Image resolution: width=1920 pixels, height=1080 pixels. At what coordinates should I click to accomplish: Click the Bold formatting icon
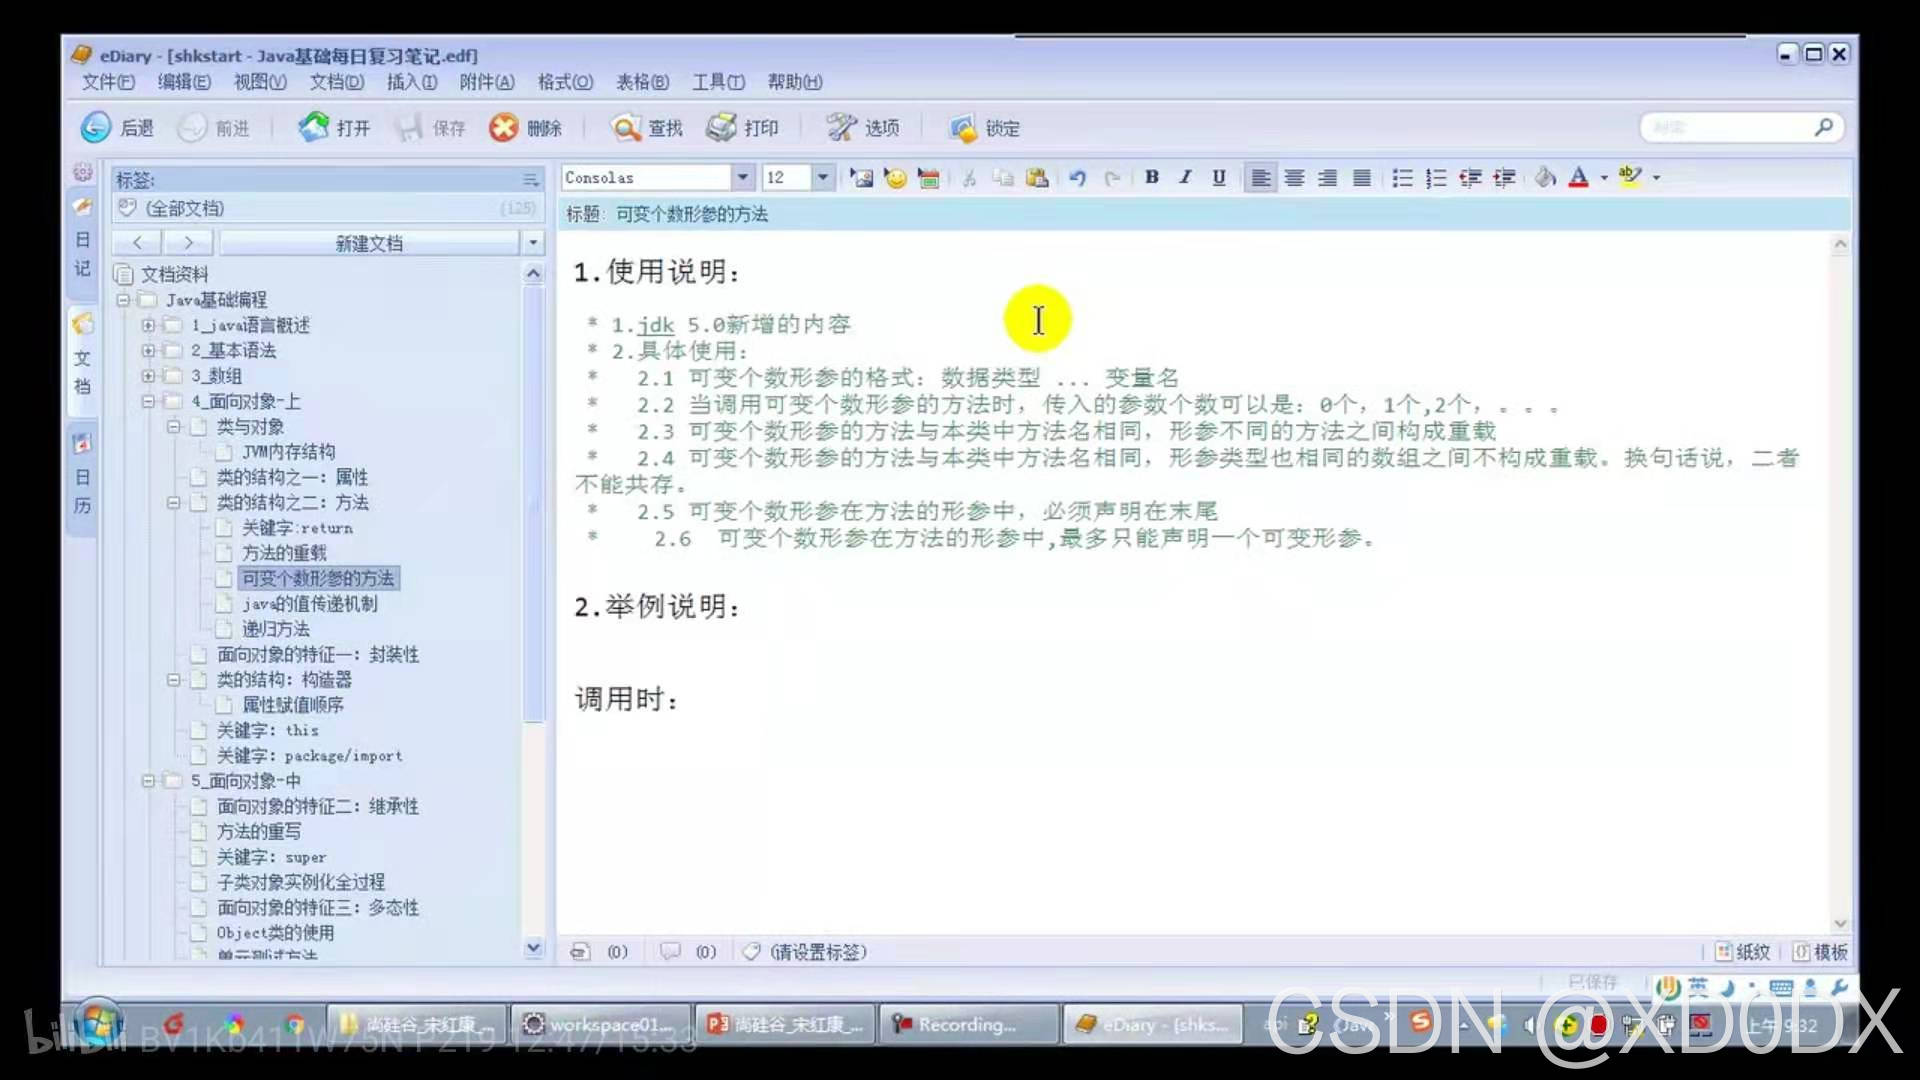(x=1151, y=177)
